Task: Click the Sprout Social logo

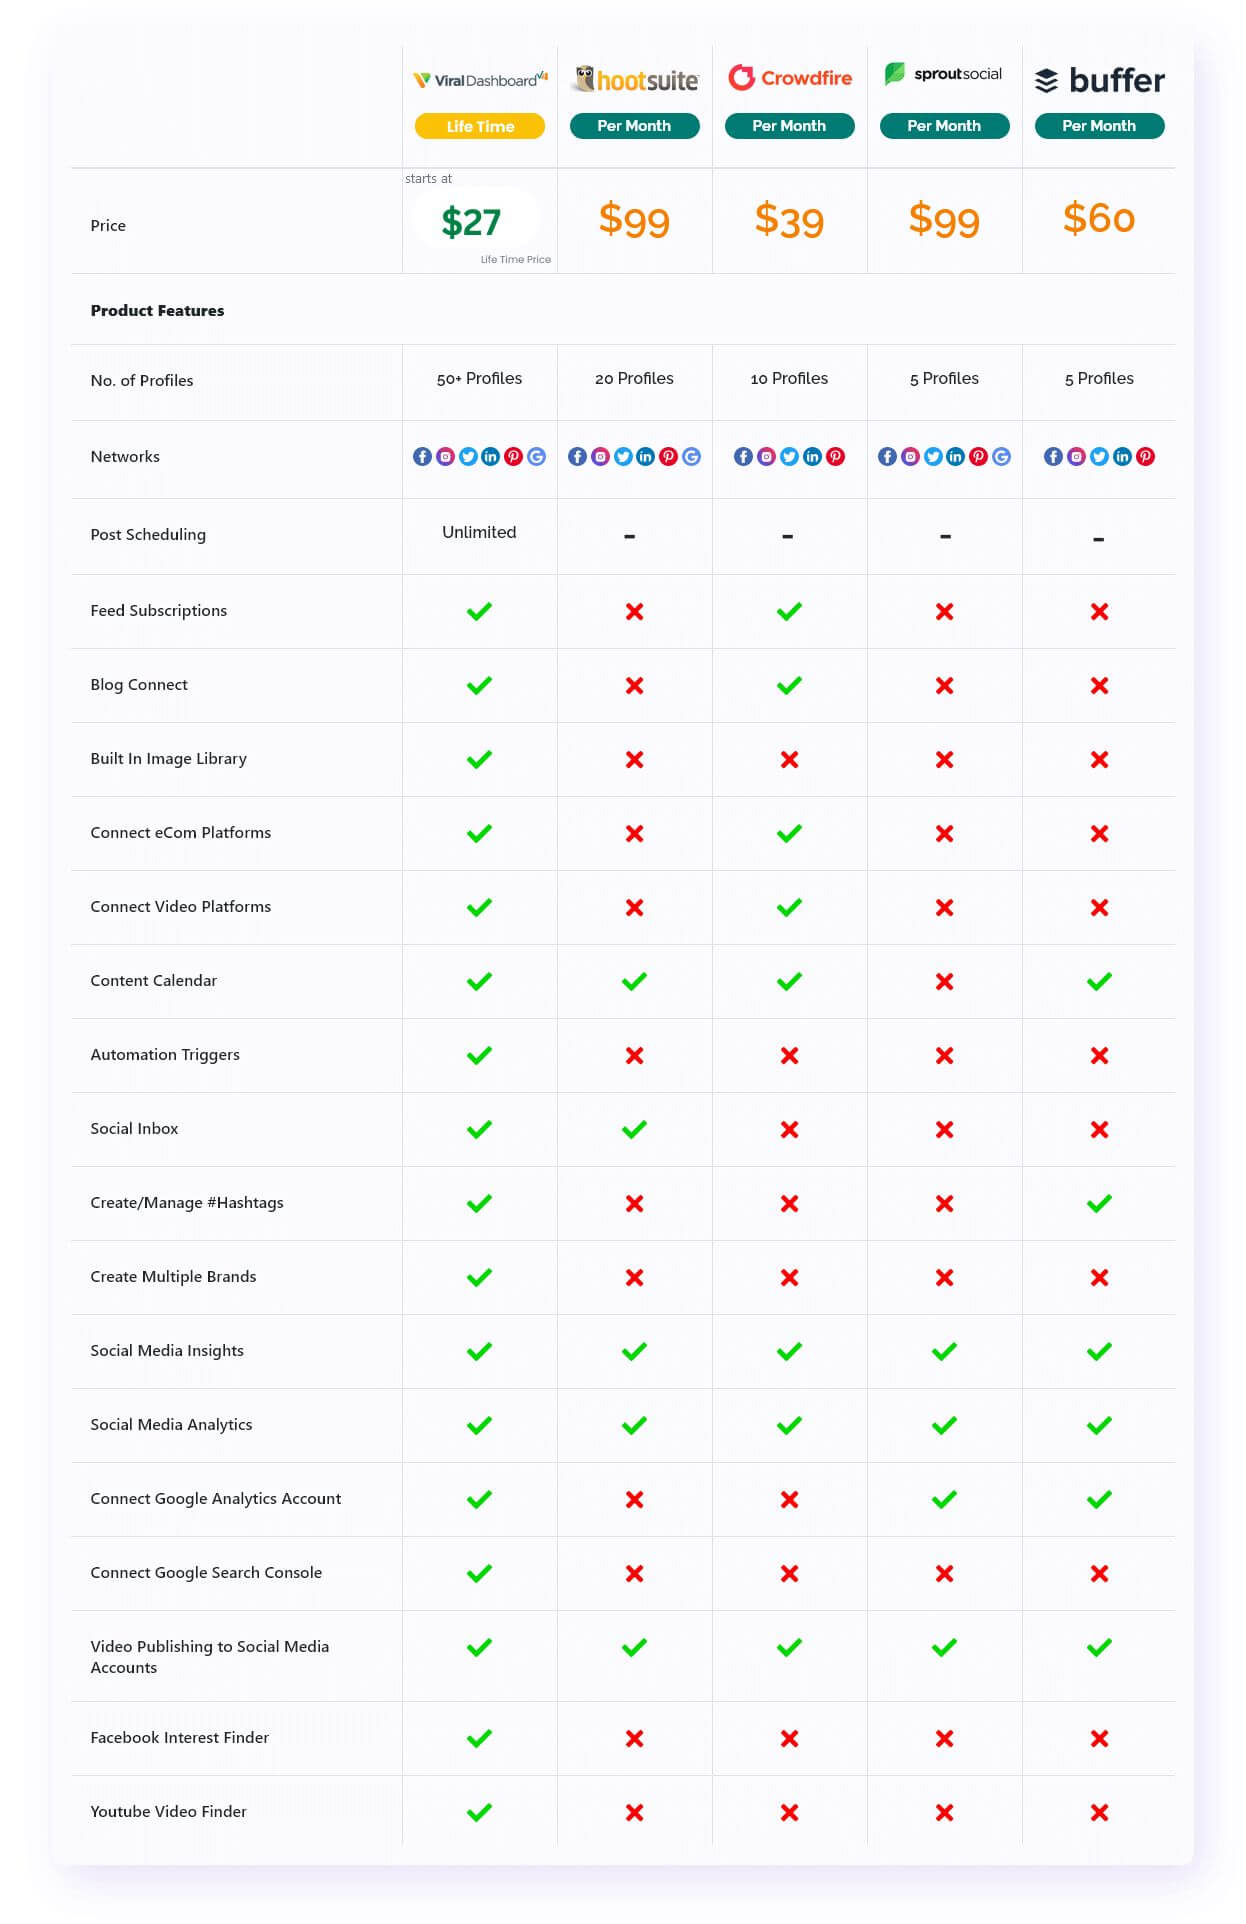Action: click(x=943, y=74)
